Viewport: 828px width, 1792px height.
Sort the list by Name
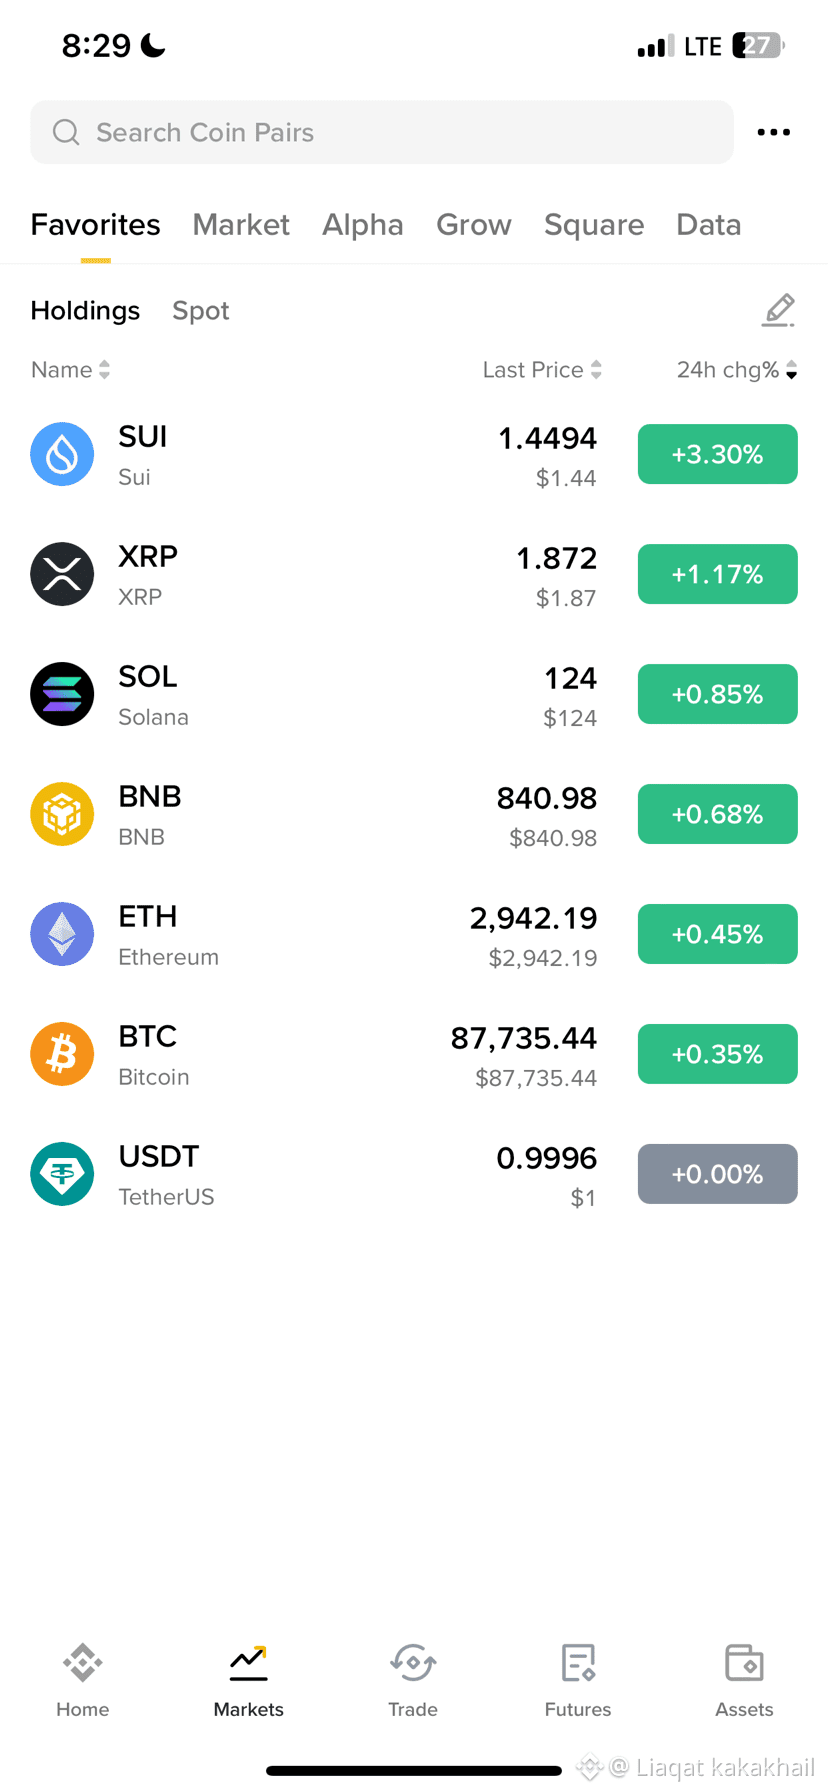[70, 370]
